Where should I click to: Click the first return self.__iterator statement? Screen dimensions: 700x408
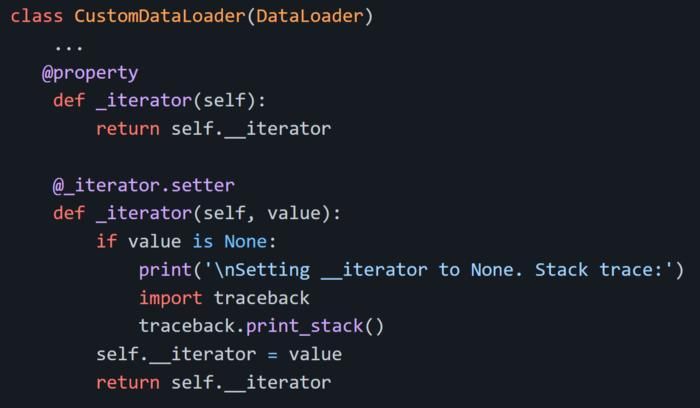pos(213,129)
